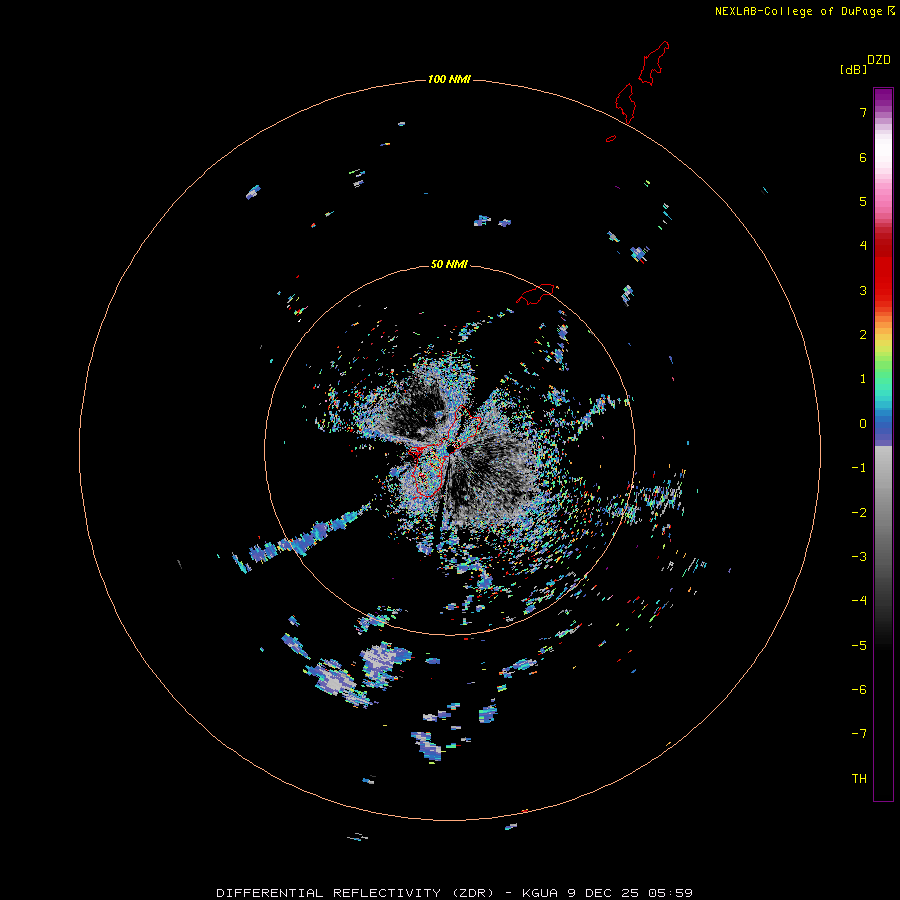Click the -2 dB value on the color scale
Screen dimensions: 900x900
tap(859, 512)
